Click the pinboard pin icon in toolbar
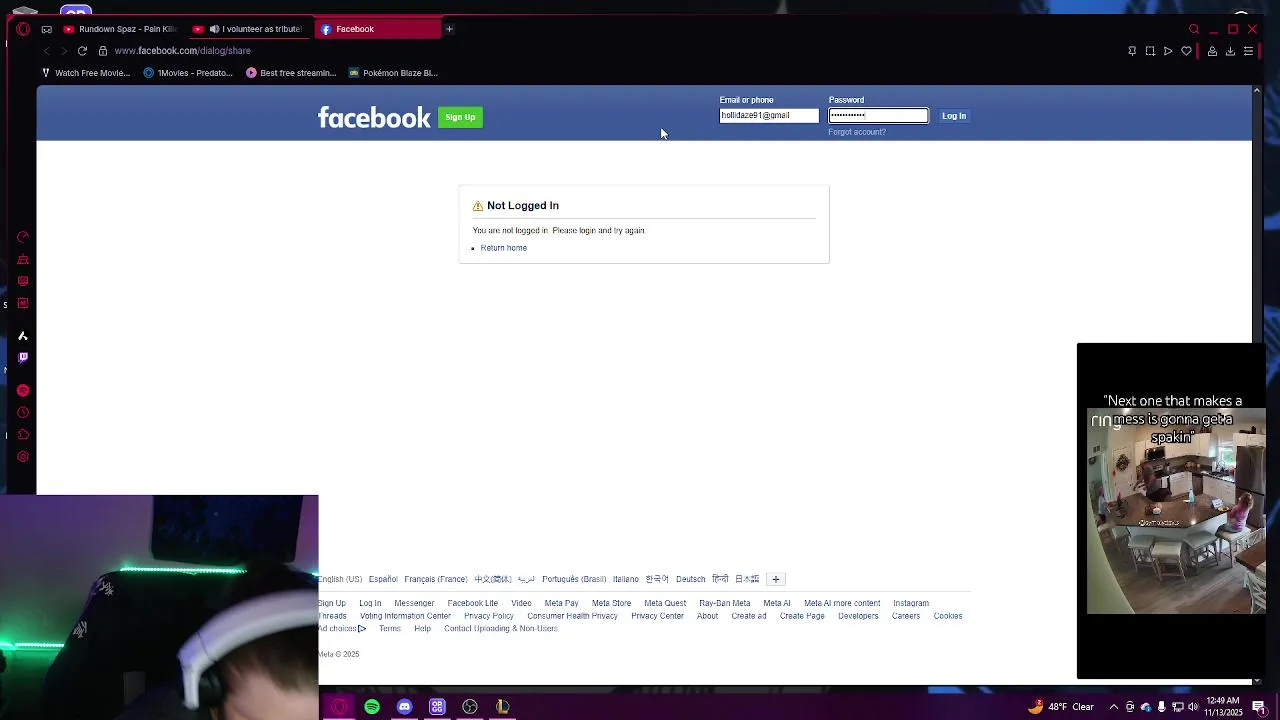 pyautogui.click(x=1132, y=51)
